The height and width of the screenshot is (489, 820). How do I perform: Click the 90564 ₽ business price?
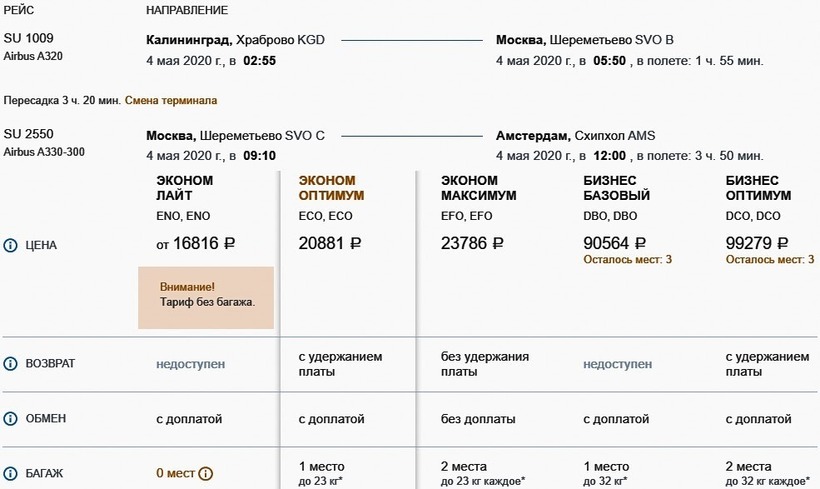click(615, 243)
